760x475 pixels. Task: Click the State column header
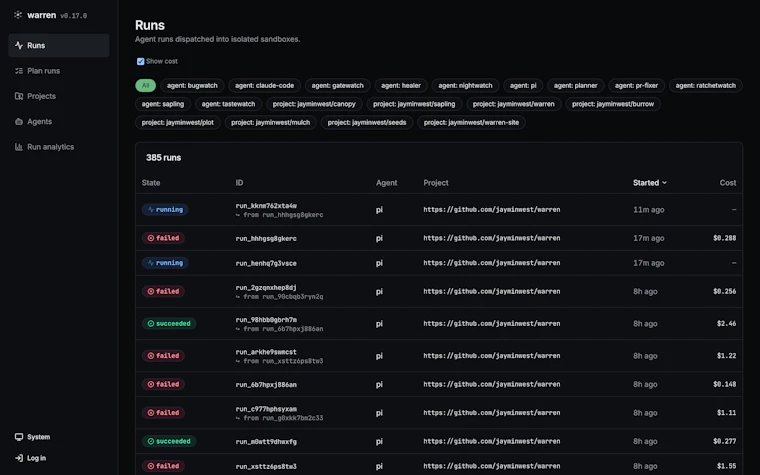[151, 183]
